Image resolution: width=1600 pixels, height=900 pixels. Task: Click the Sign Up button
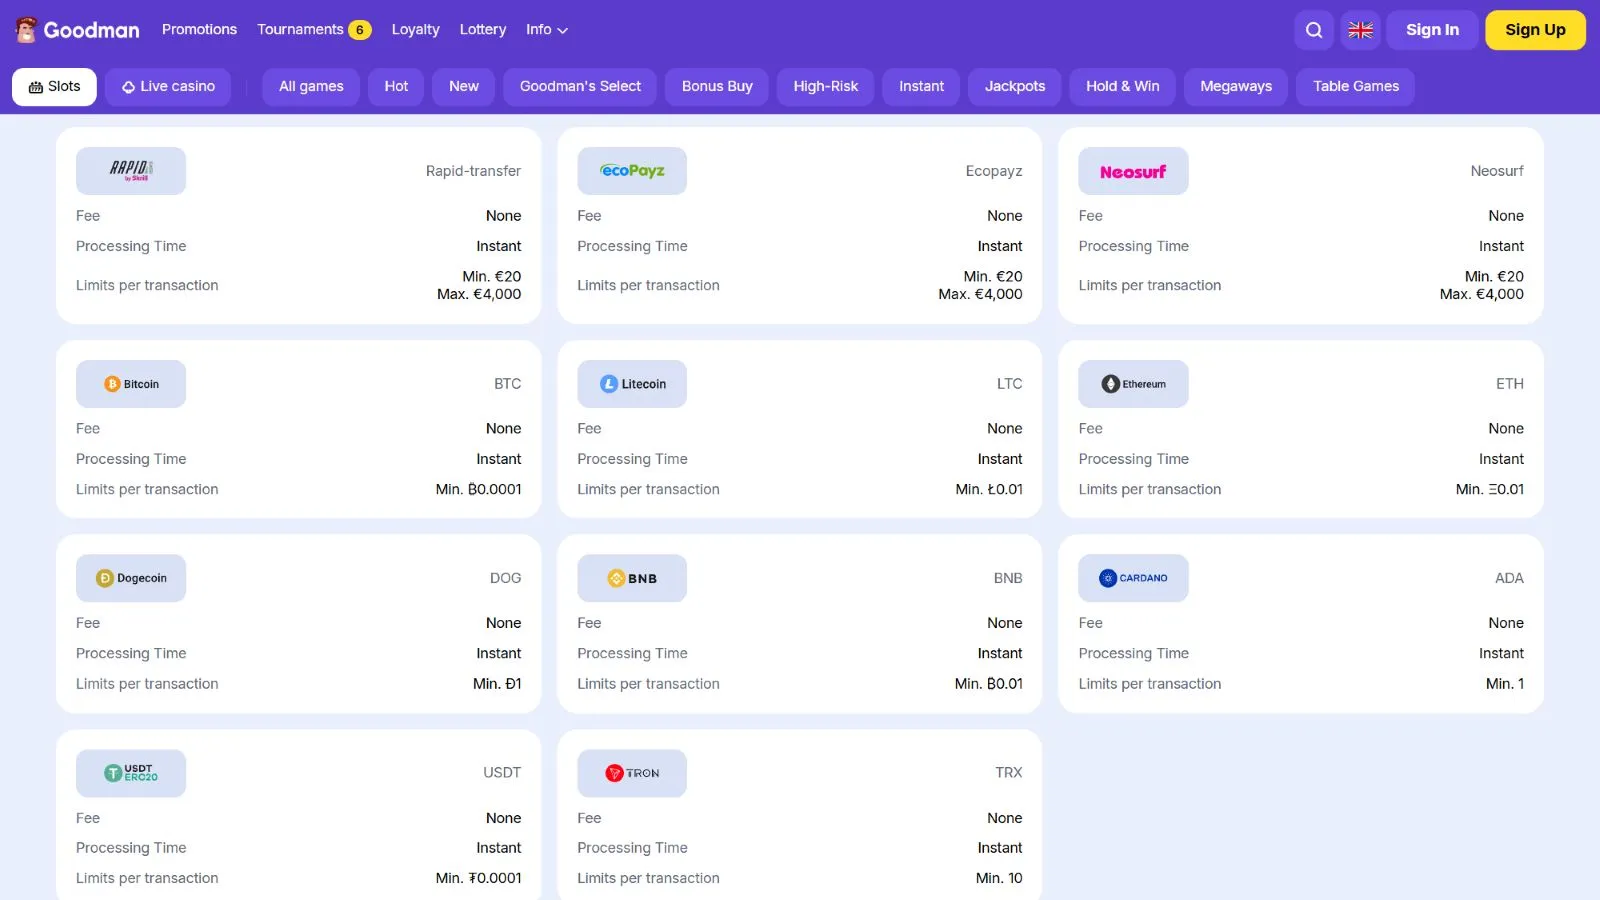(x=1535, y=30)
